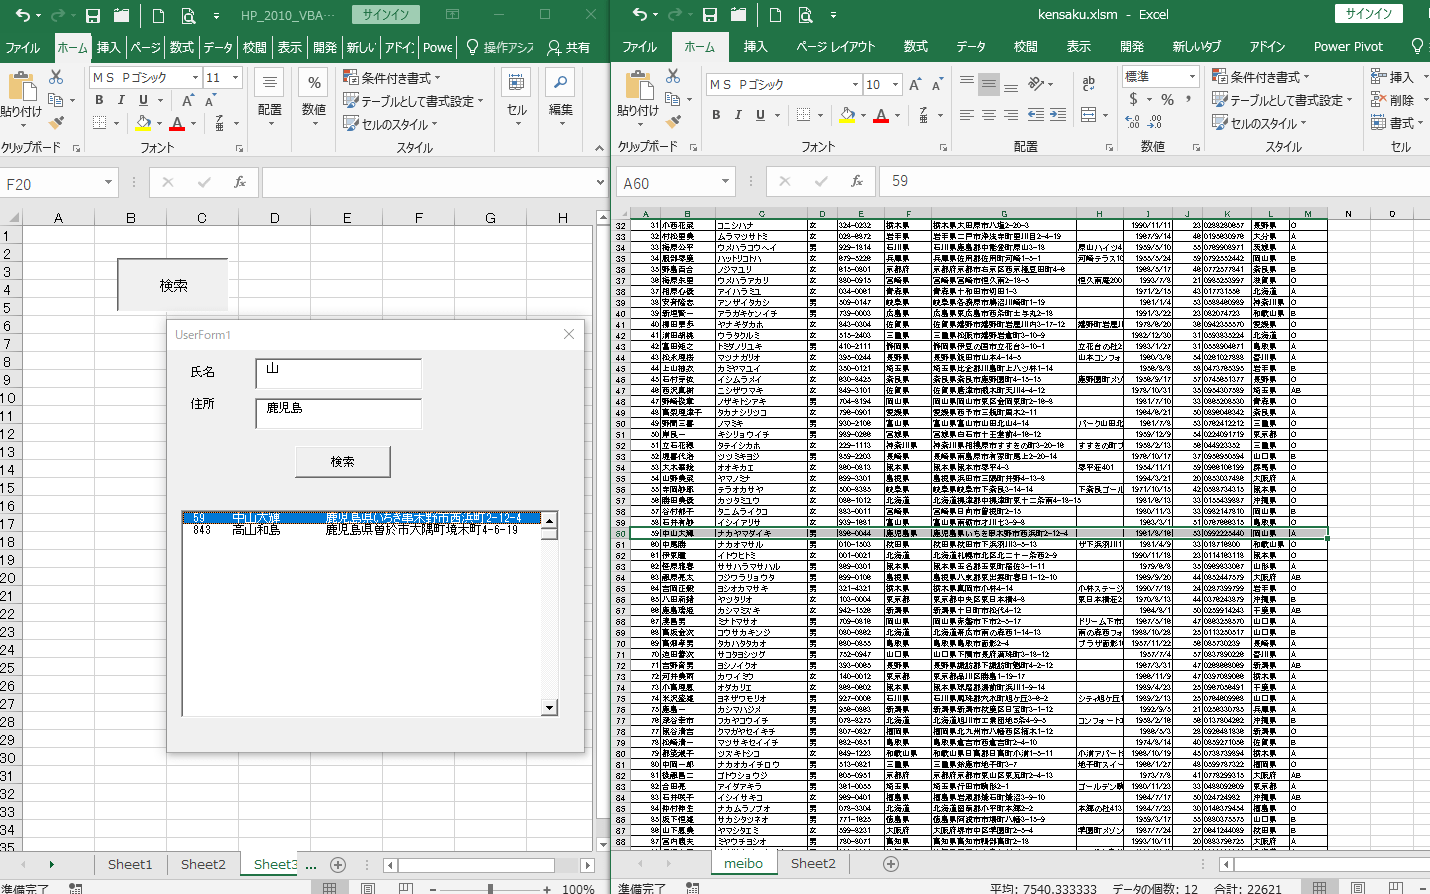
Task: Expand テーブルとして書式設定 in HP_2010_VBA
Action: (x=414, y=101)
